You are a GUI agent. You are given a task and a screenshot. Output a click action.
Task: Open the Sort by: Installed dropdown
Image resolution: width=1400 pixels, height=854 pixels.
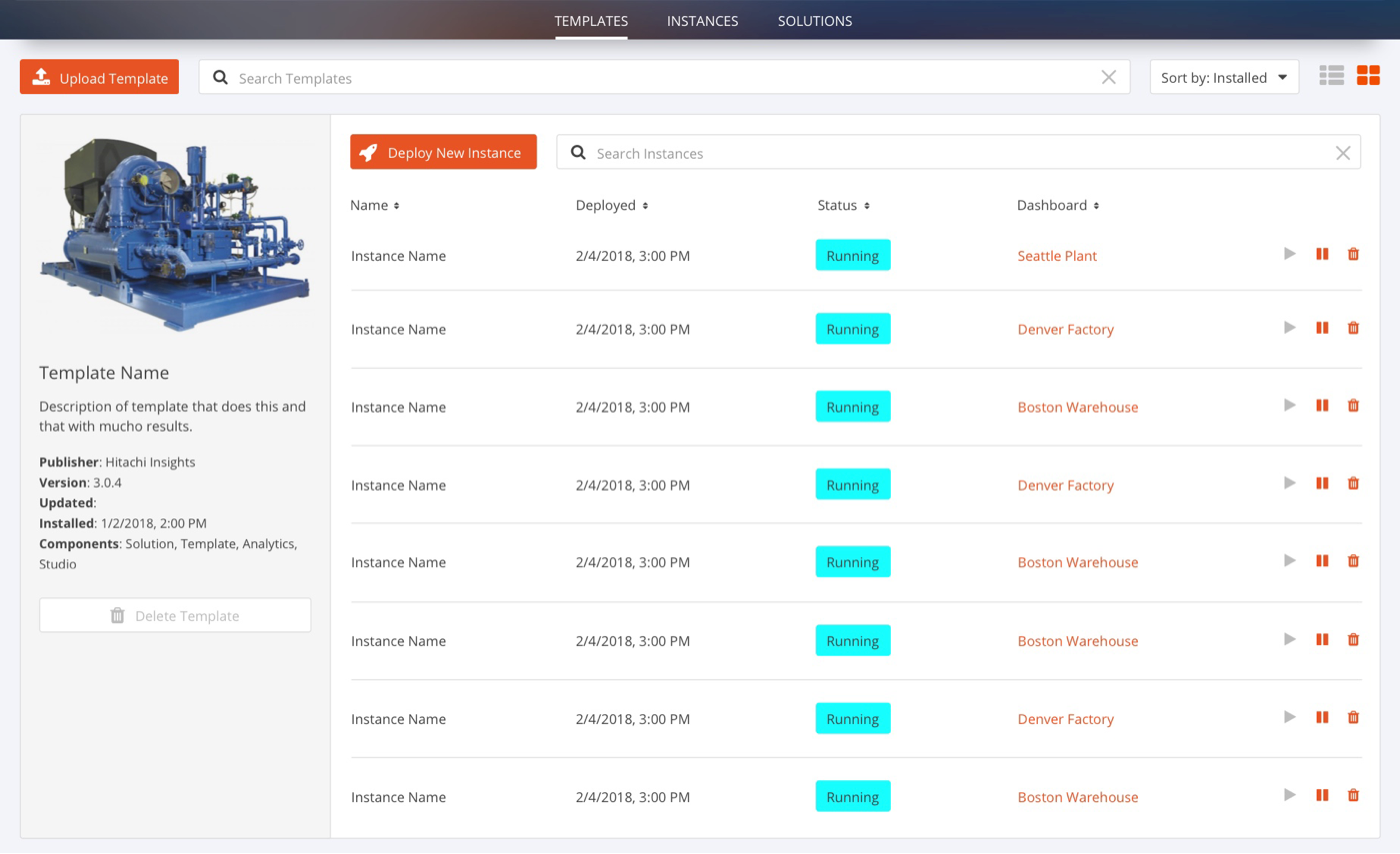[1224, 77]
